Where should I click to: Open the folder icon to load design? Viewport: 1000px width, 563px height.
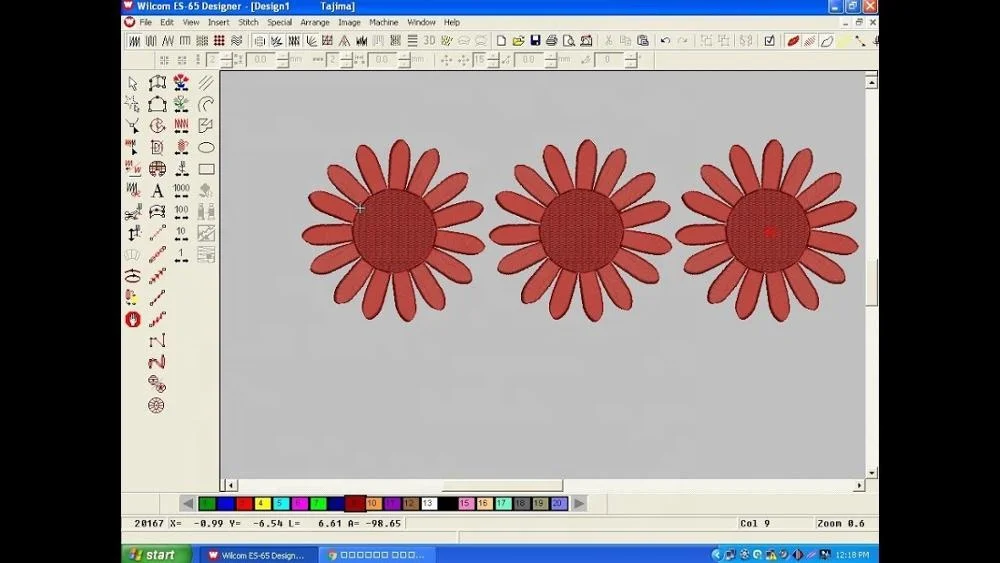pos(518,40)
